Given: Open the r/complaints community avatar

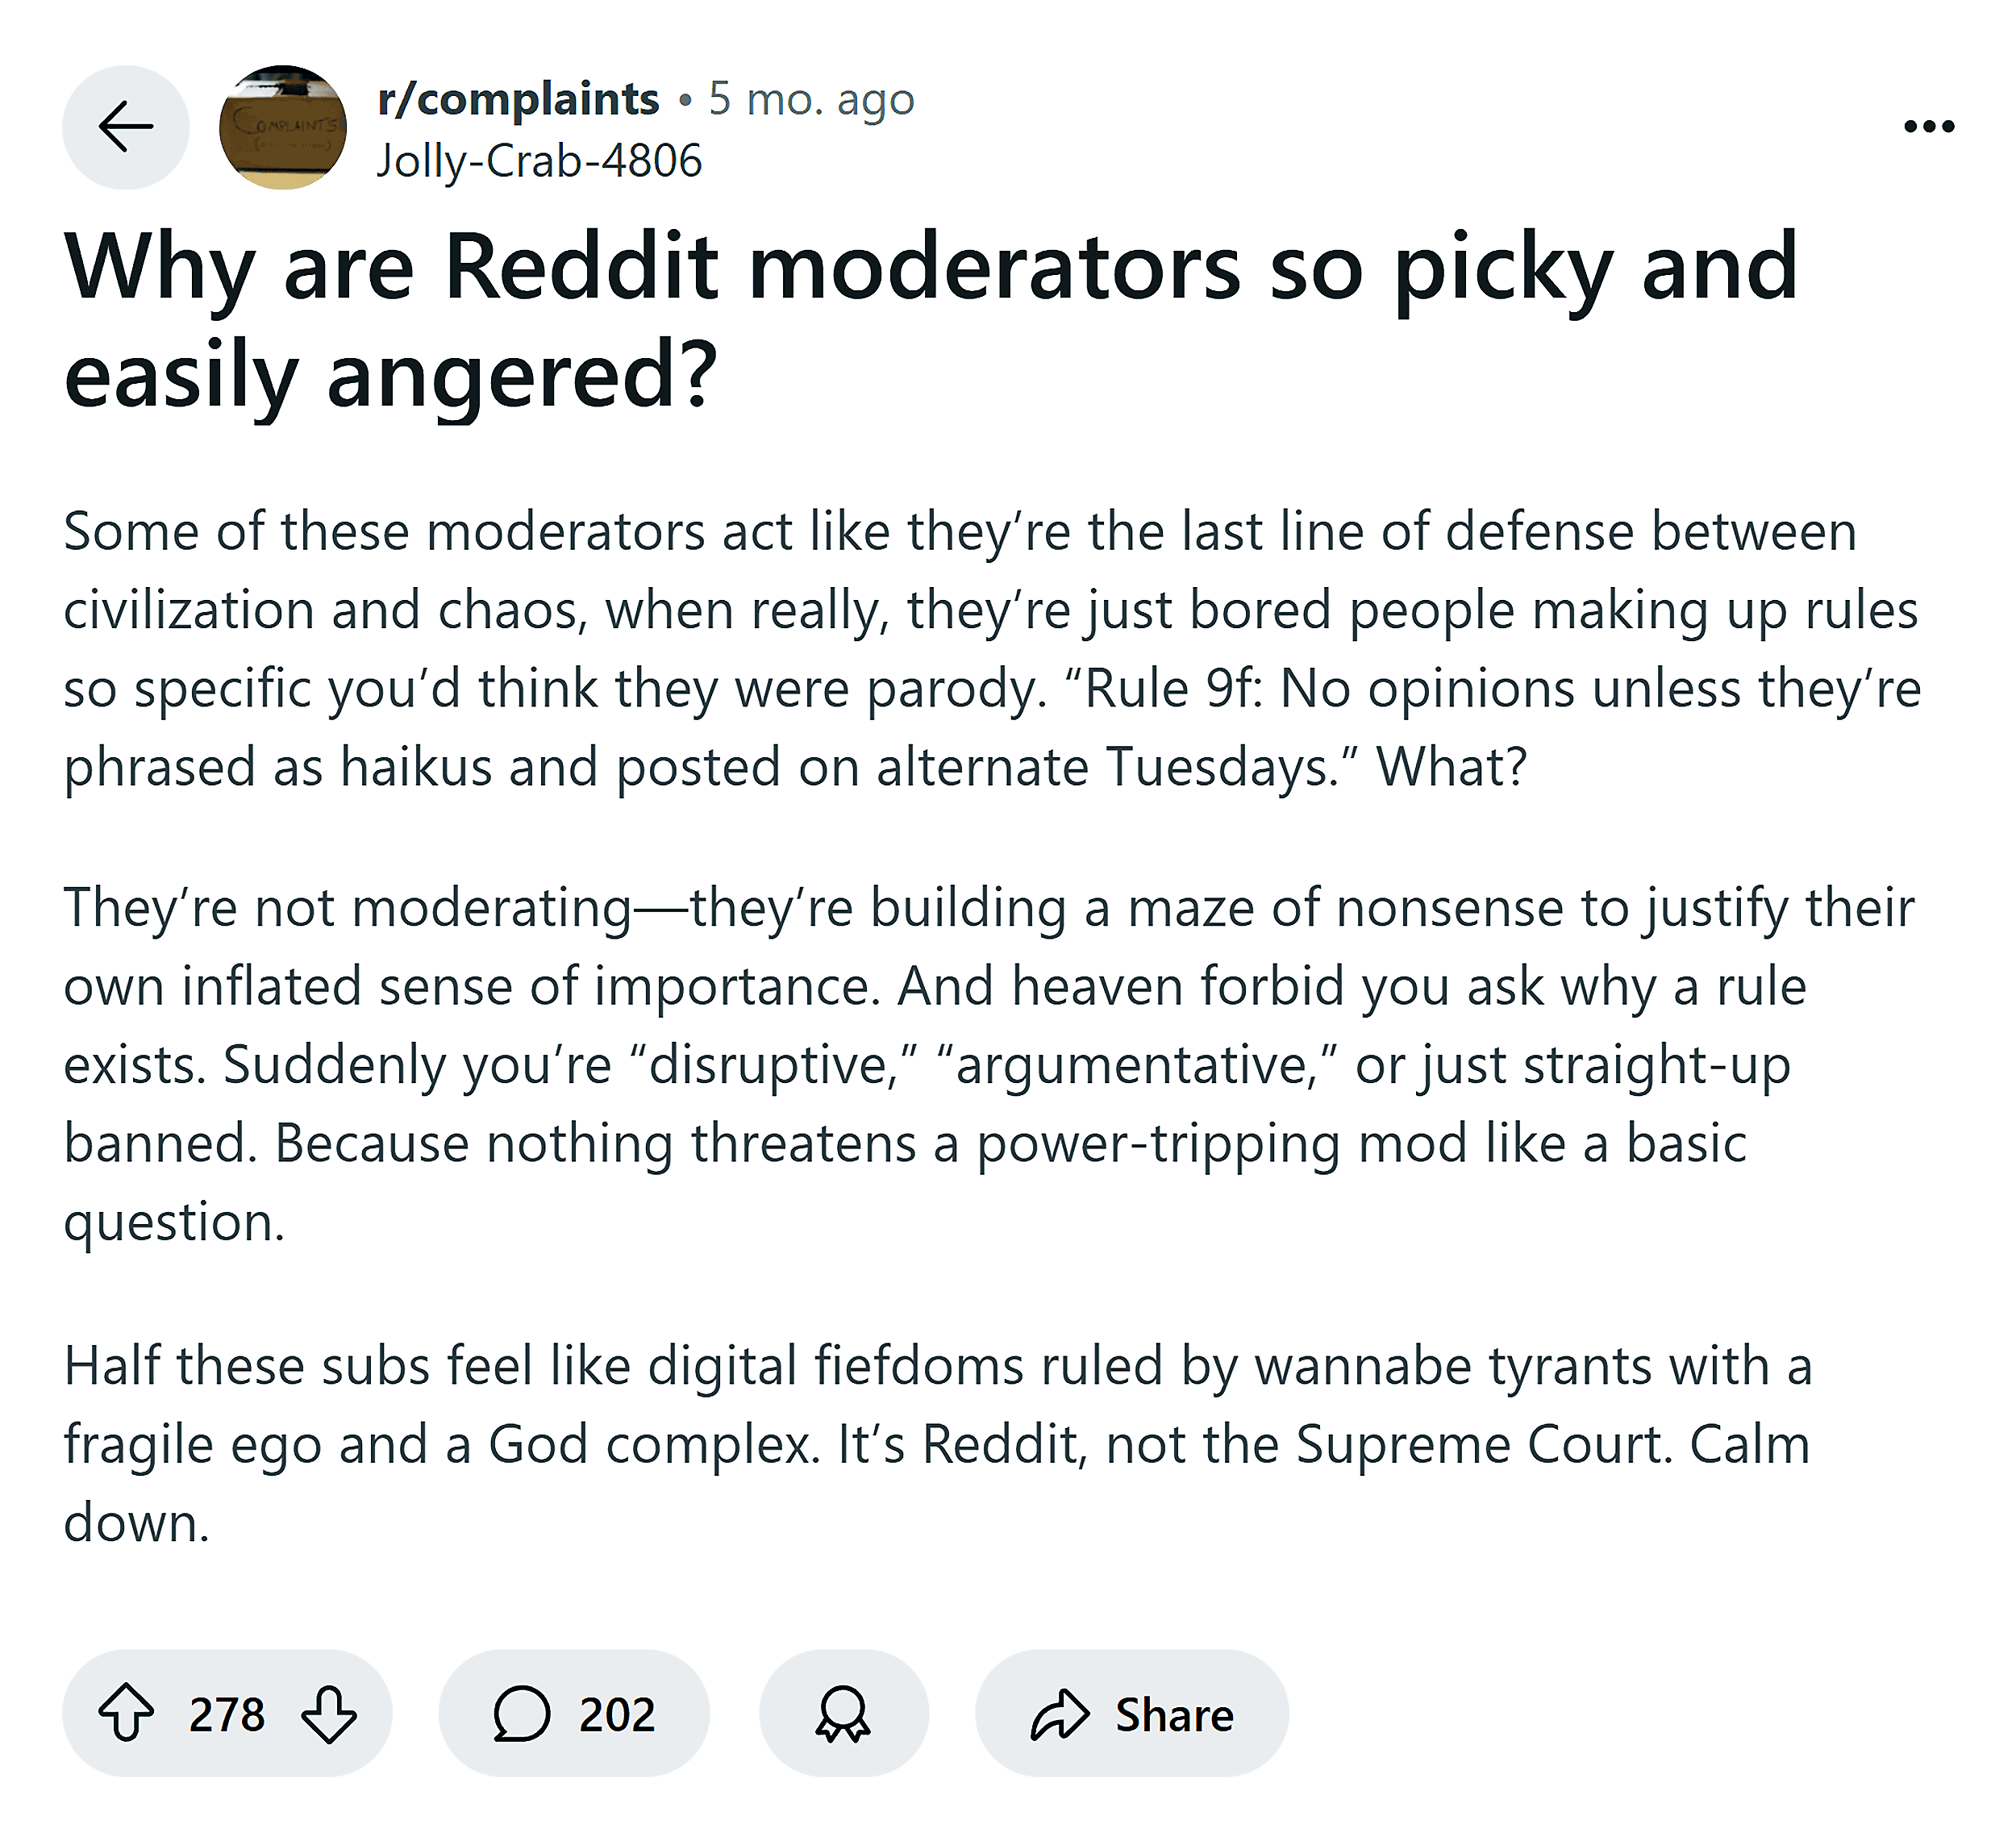Looking at the screenshot, I should (x=283, y=127).
